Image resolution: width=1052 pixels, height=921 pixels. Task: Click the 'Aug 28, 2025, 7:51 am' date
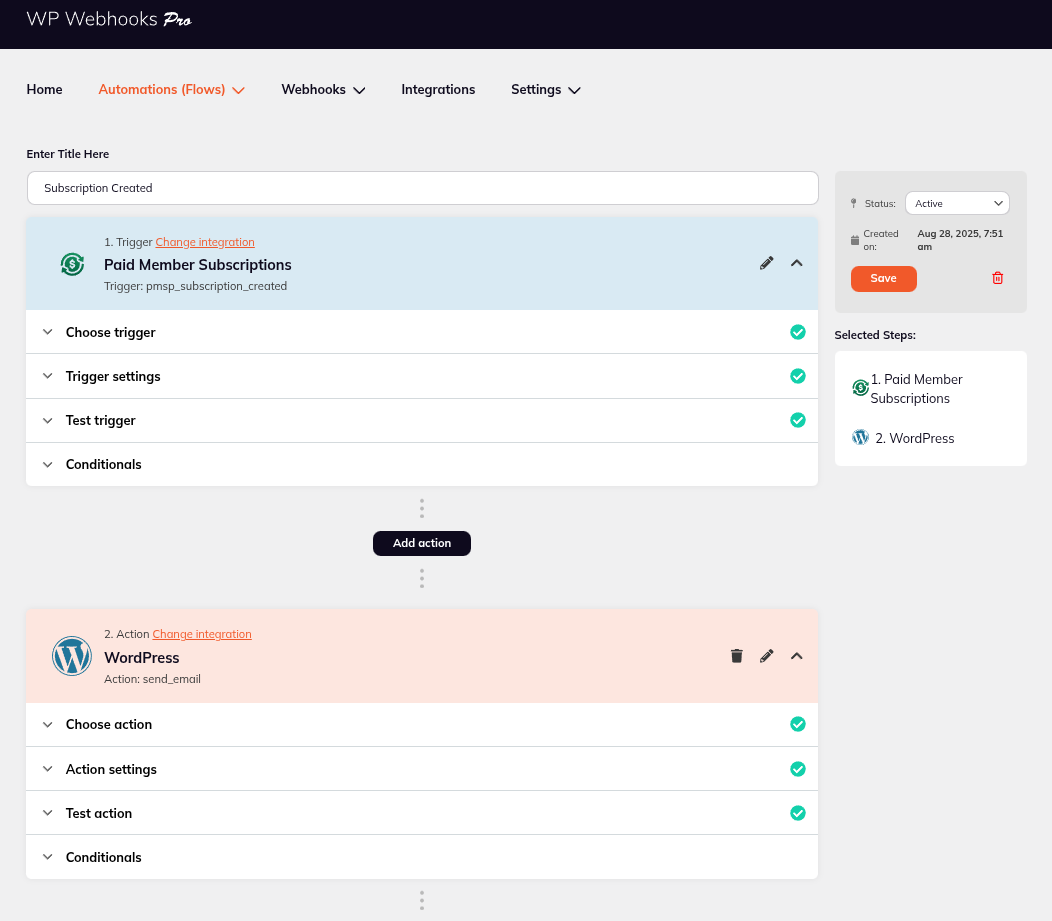tap(960, 240)
